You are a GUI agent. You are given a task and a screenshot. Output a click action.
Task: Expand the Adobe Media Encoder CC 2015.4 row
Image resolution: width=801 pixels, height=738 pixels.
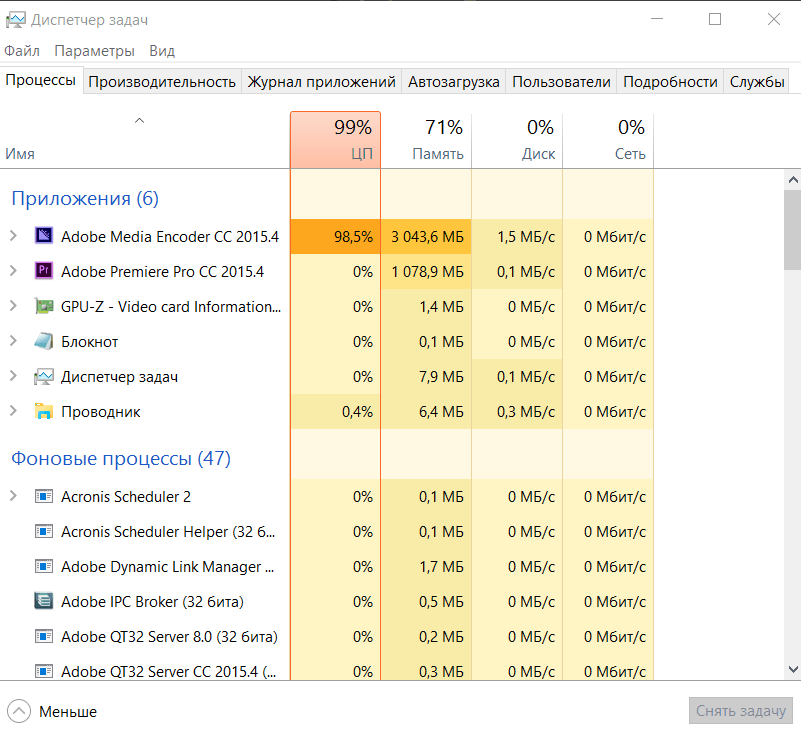click(x=14, y=236)
